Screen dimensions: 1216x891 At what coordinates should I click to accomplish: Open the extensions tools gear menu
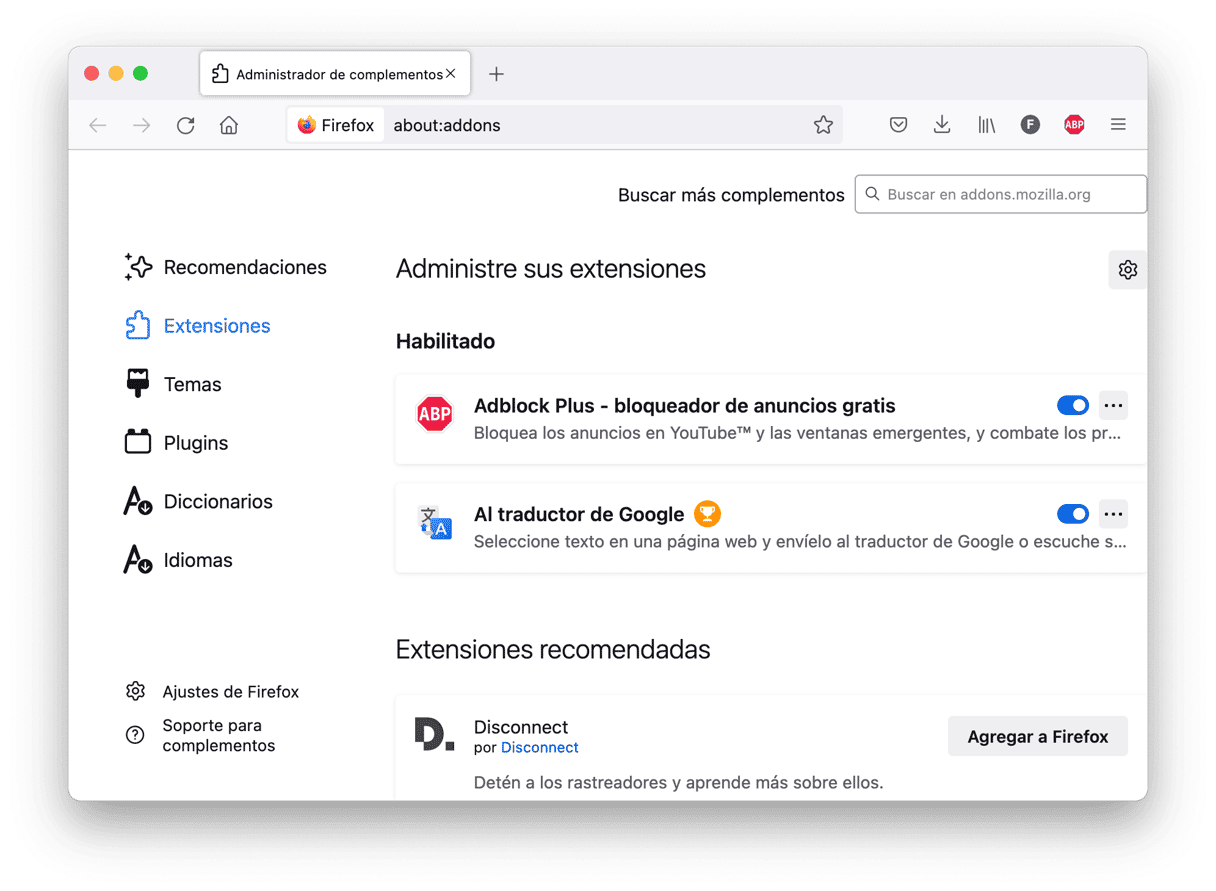[1128, 270]
